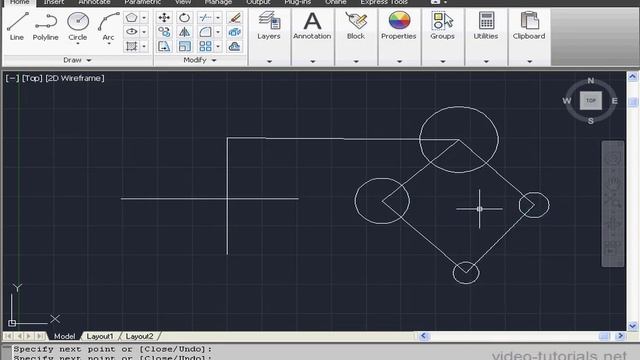Expand arrow under Properties panel
The height and width of the screenshot is (360, 640).
(x=399, y=62)
